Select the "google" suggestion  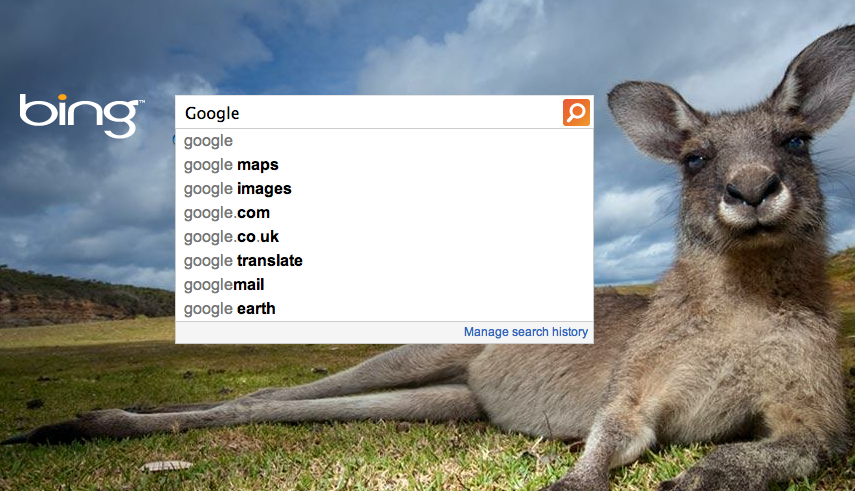[x=384, y=141]
